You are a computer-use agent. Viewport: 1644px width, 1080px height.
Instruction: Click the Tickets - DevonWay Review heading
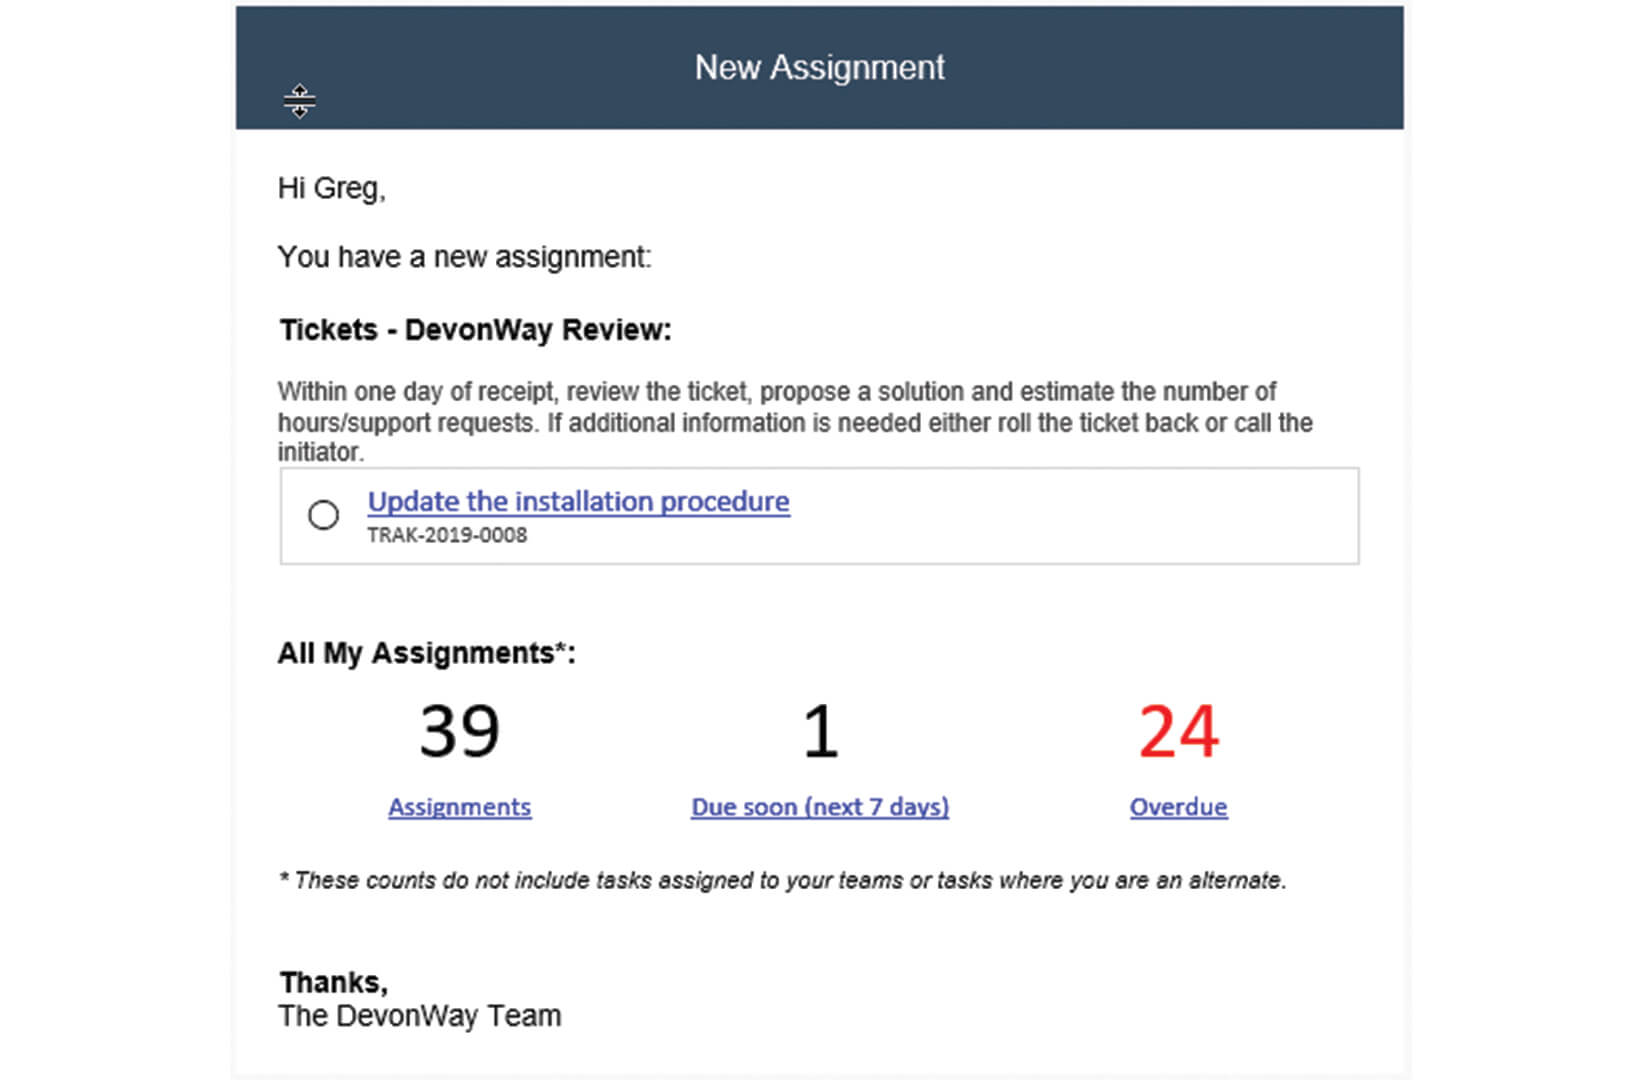coord(476,330)
